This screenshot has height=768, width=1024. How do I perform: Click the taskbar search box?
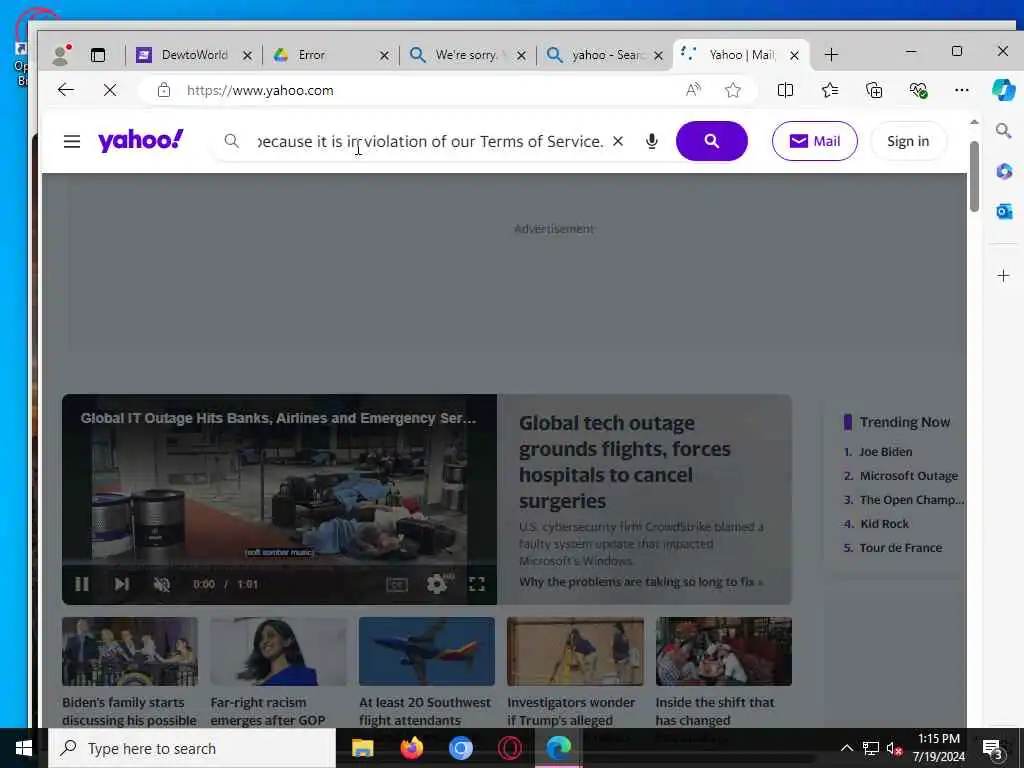192,748
